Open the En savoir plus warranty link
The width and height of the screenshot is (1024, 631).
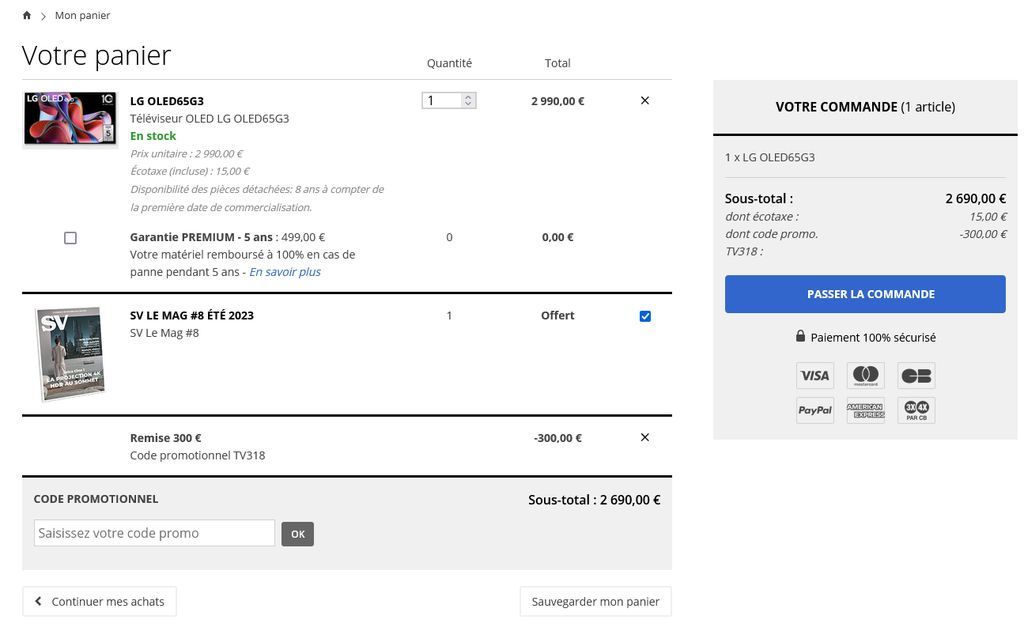(285, 272)
